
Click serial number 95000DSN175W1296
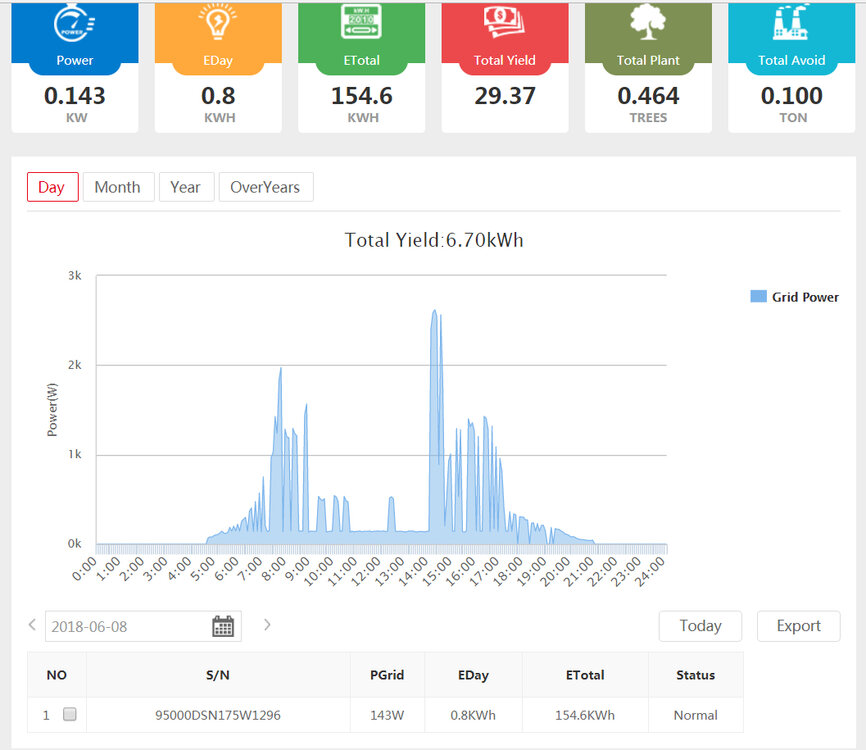click(218, 715)
